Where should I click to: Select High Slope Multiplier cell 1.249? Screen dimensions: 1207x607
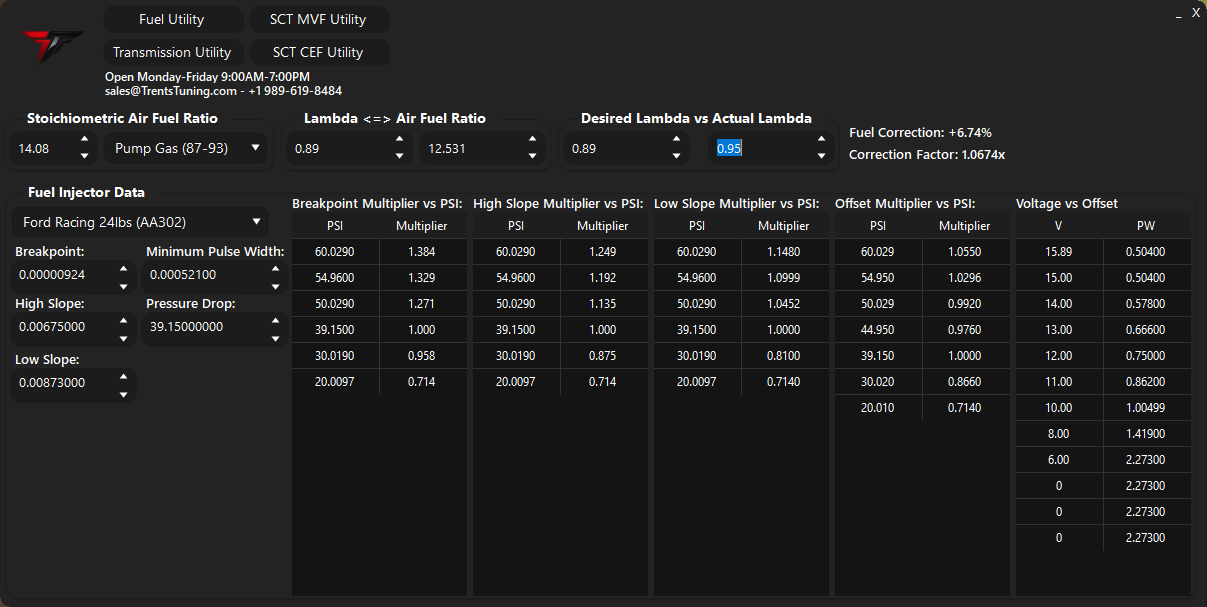tap(603, 252)
